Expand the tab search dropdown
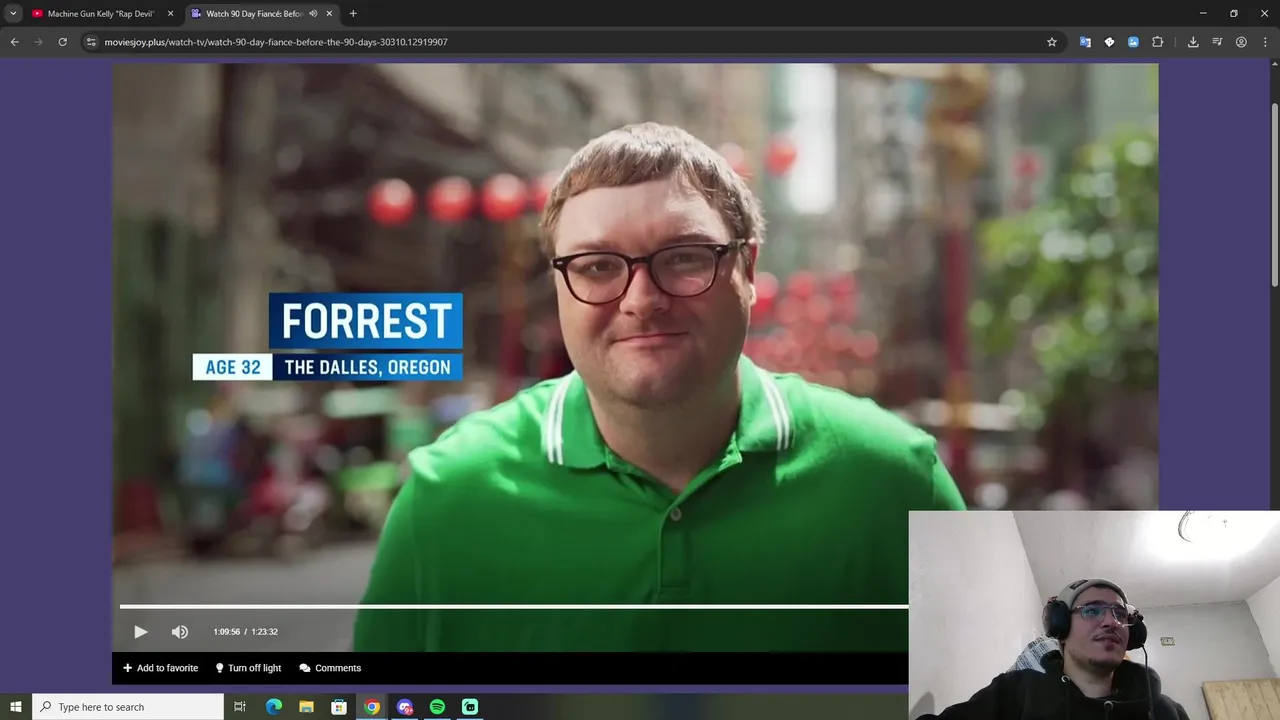Screen dimensions: 1280x720 (x=13, y=14)
